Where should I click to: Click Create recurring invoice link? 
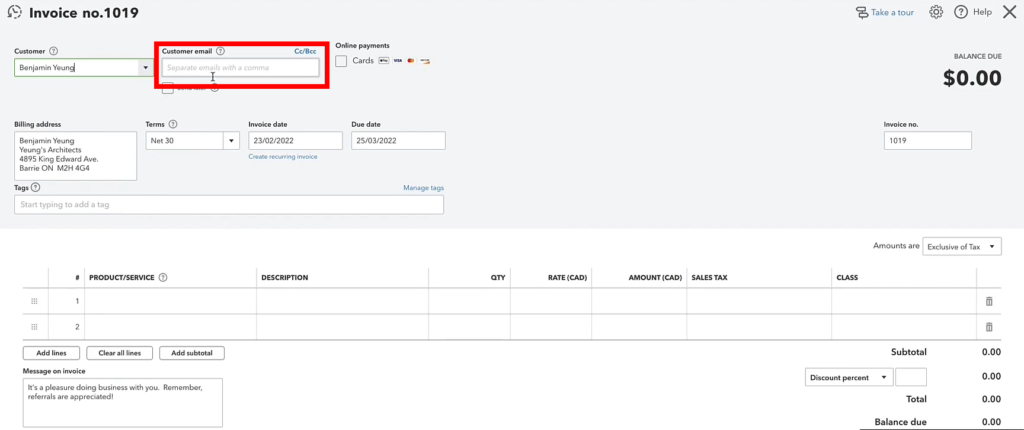click(x=283, y=157)
